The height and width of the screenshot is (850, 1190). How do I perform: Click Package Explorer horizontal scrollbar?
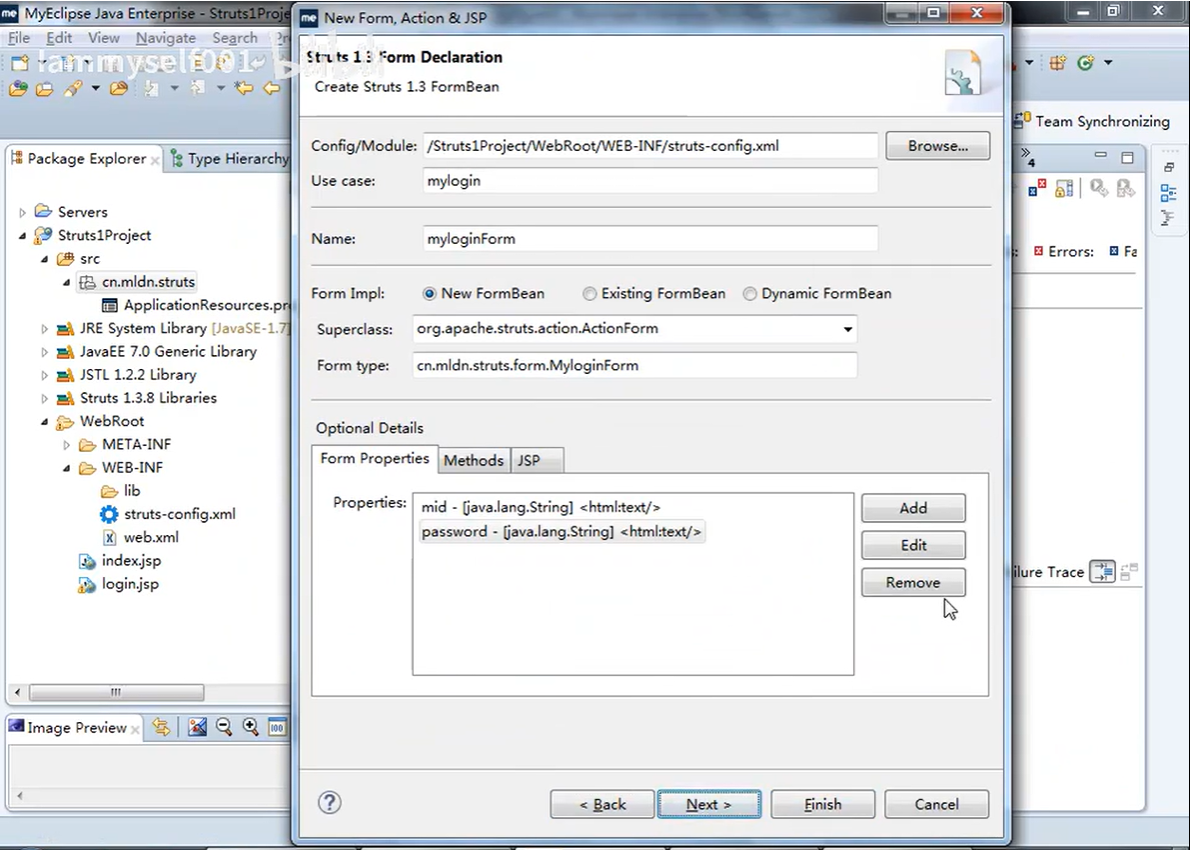116,692
